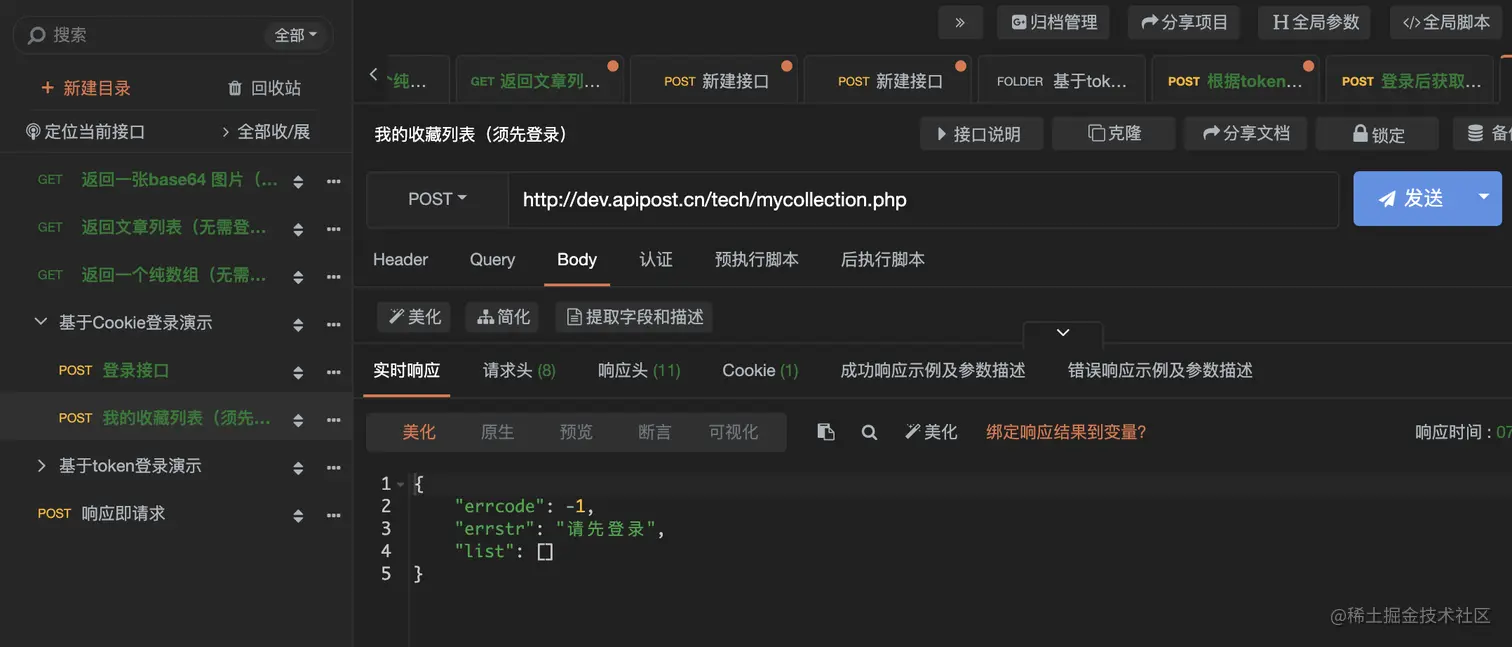Open more menu for 返回文章列表 row
This screenshot has height=647, width=1512.
coord(334,229)
